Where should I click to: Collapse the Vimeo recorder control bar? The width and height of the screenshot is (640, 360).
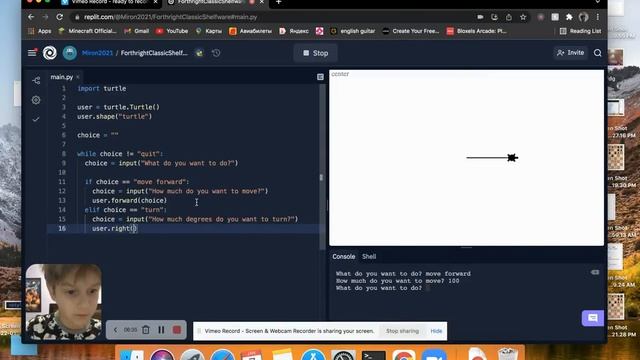pos(115,330)
